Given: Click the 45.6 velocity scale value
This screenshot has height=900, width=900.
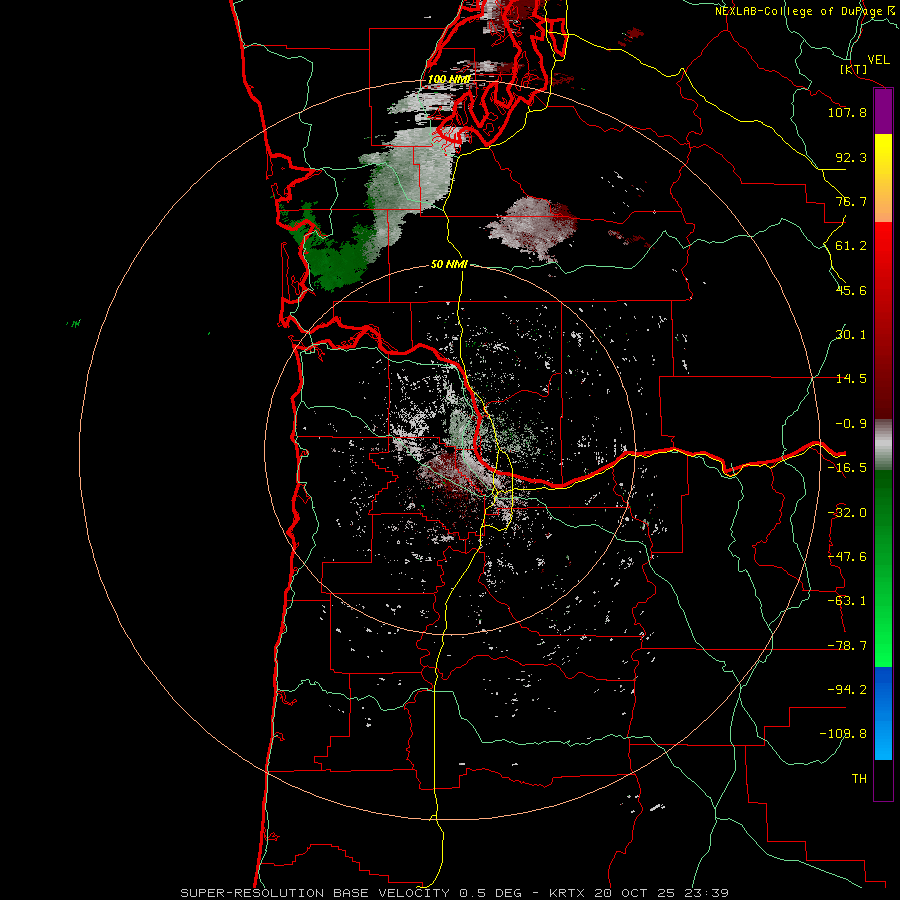Looking at the screenshot, I should tap(851, 290).
